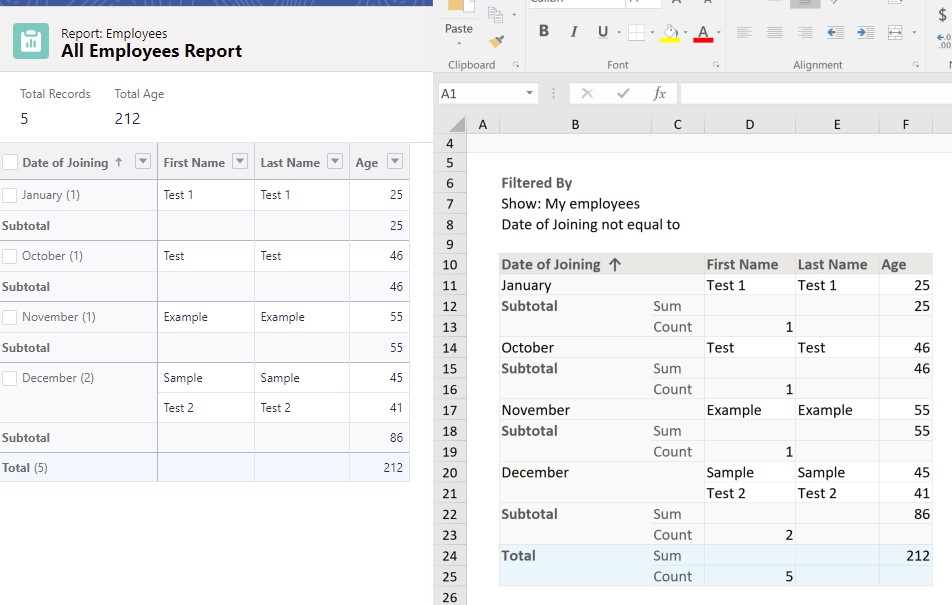Select column D header in Excel
The height and width of the screenshot is (605, 952).
click(x=750, y=125)
